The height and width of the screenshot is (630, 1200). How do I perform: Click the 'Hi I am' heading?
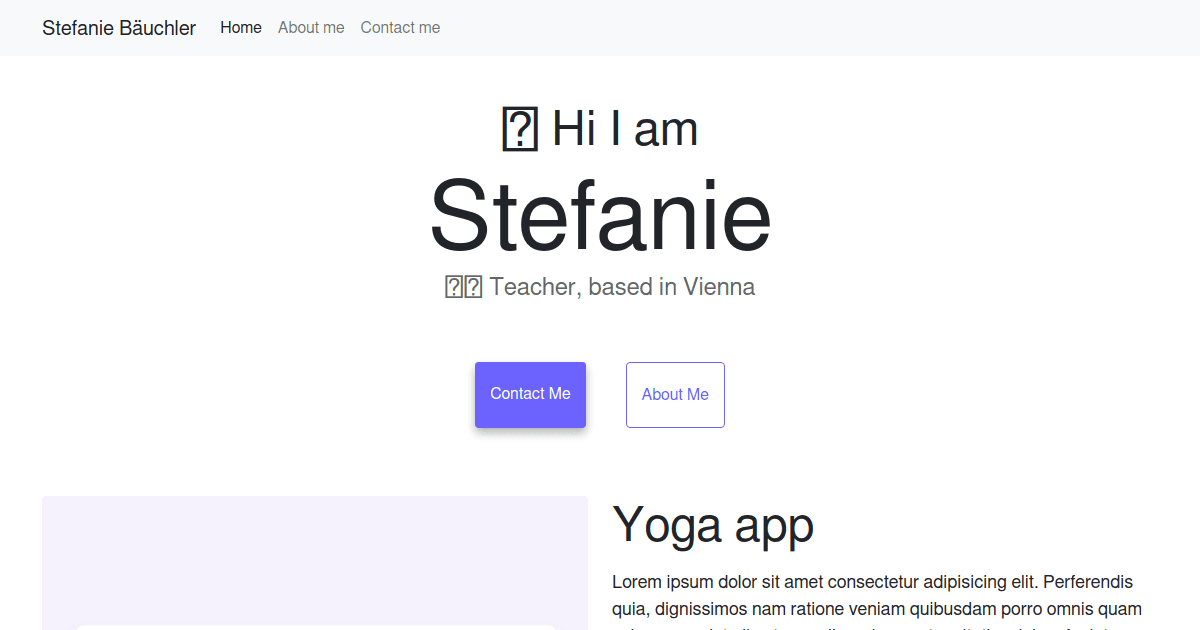(x=600, y=129)
